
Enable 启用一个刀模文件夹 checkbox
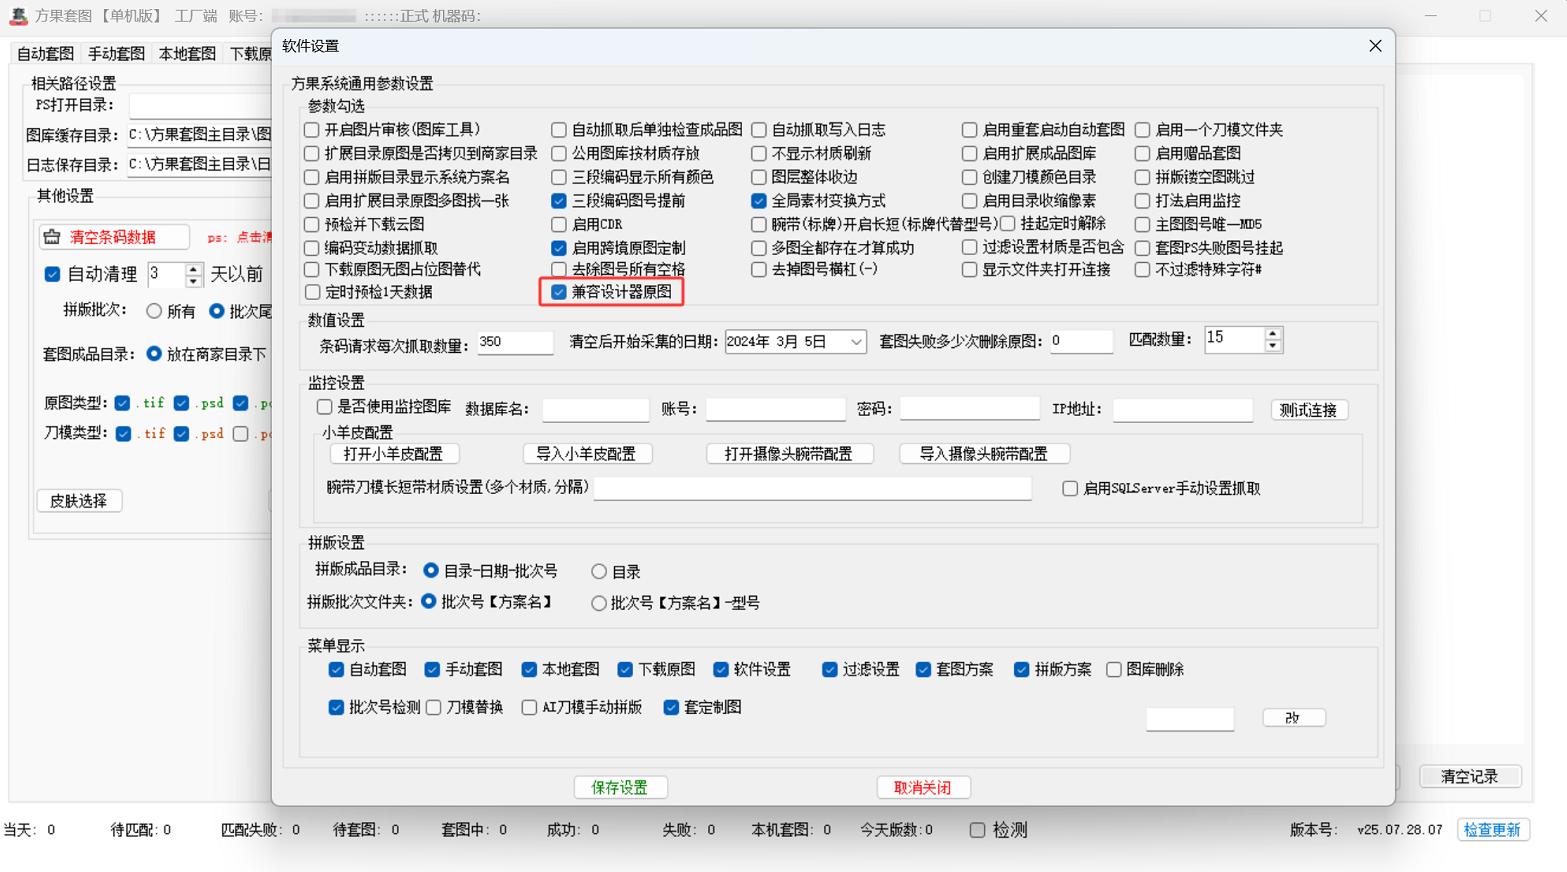click(x=1142, y=130)
